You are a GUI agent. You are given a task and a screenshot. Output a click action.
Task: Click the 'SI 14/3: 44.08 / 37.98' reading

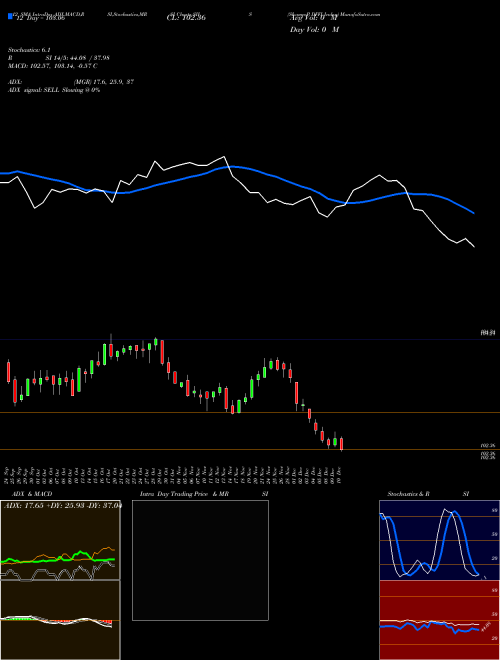pyautogui.click(x=78, y=58)
